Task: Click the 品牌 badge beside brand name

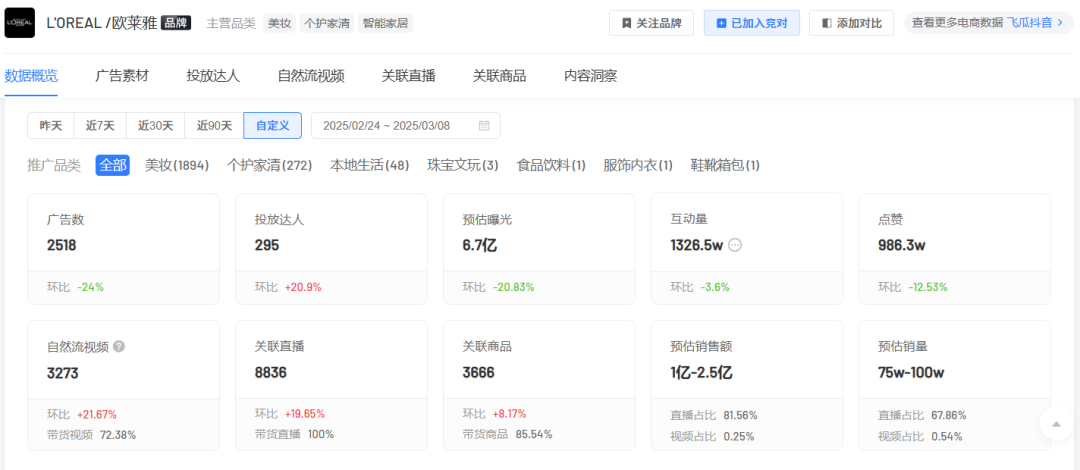Action: point(176,23)
